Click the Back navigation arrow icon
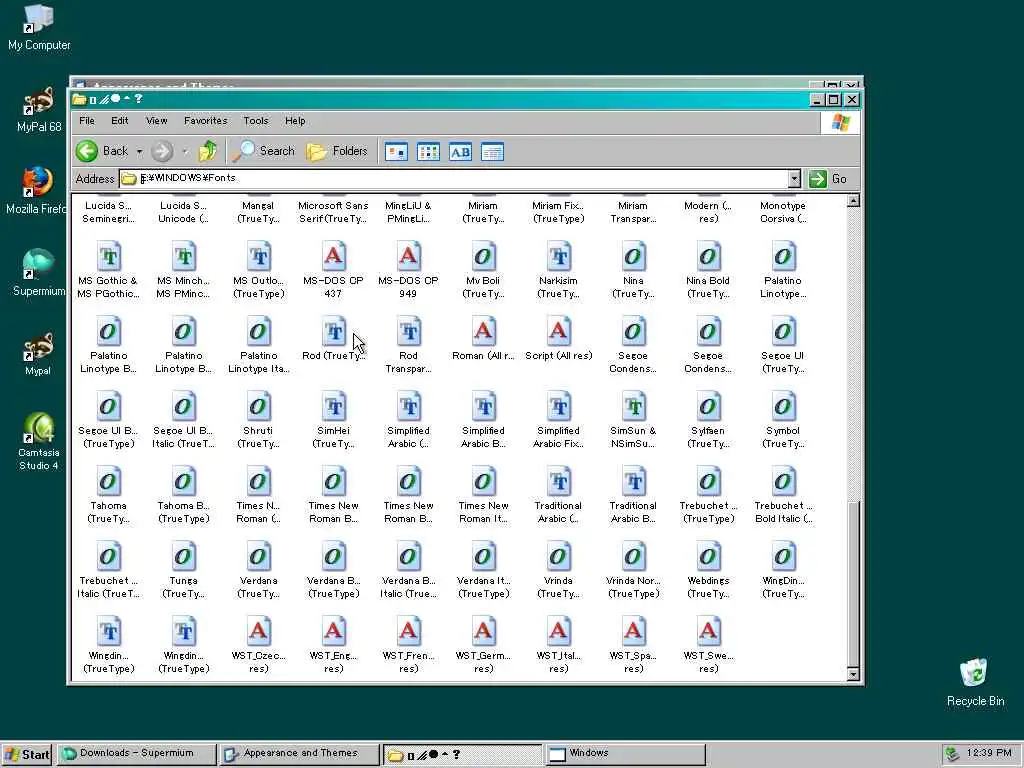 [x=86, y=152]
